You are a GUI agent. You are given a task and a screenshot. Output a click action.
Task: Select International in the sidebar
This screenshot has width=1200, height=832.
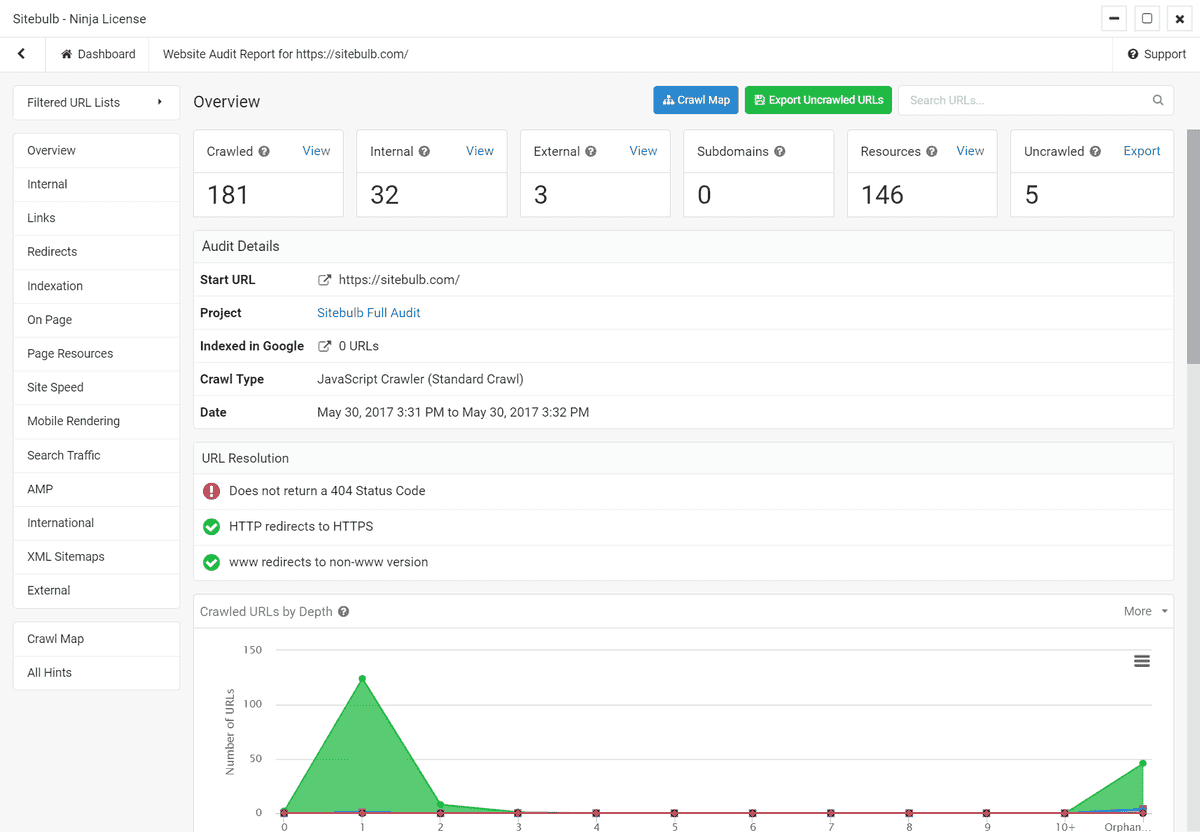click(96, 523)
